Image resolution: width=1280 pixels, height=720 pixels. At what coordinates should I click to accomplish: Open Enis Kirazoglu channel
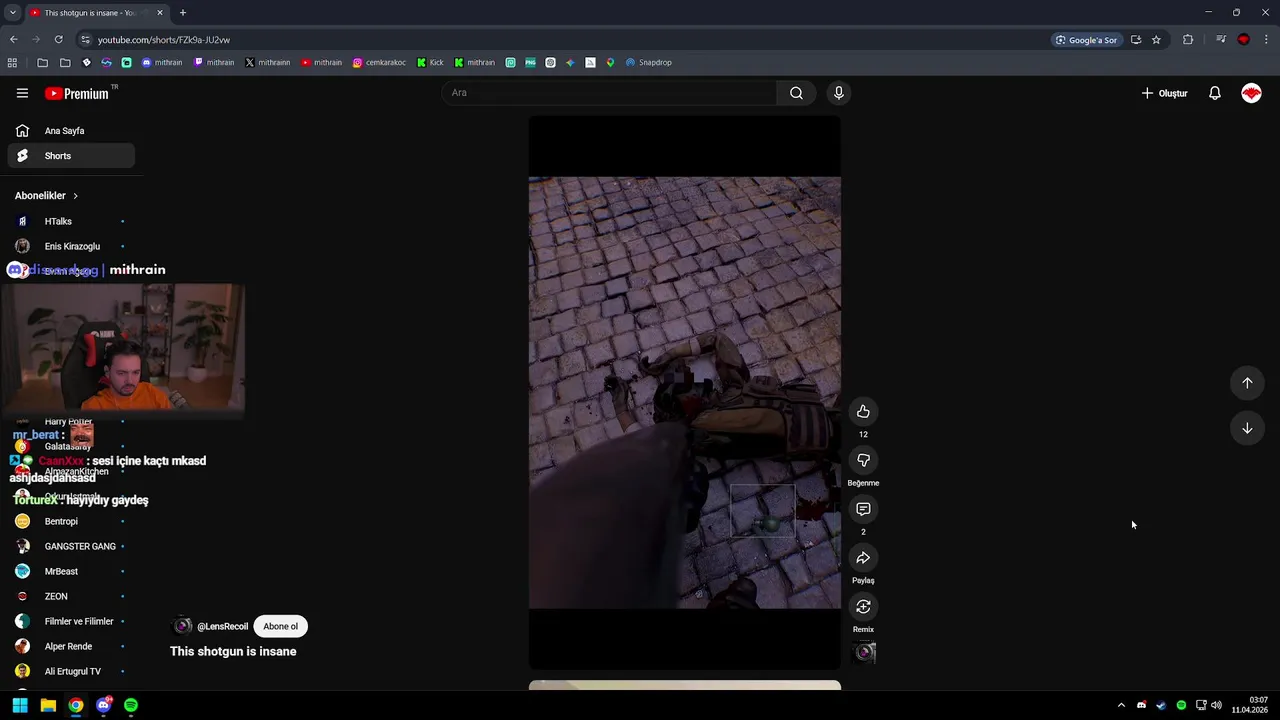[x=71, y=246]
